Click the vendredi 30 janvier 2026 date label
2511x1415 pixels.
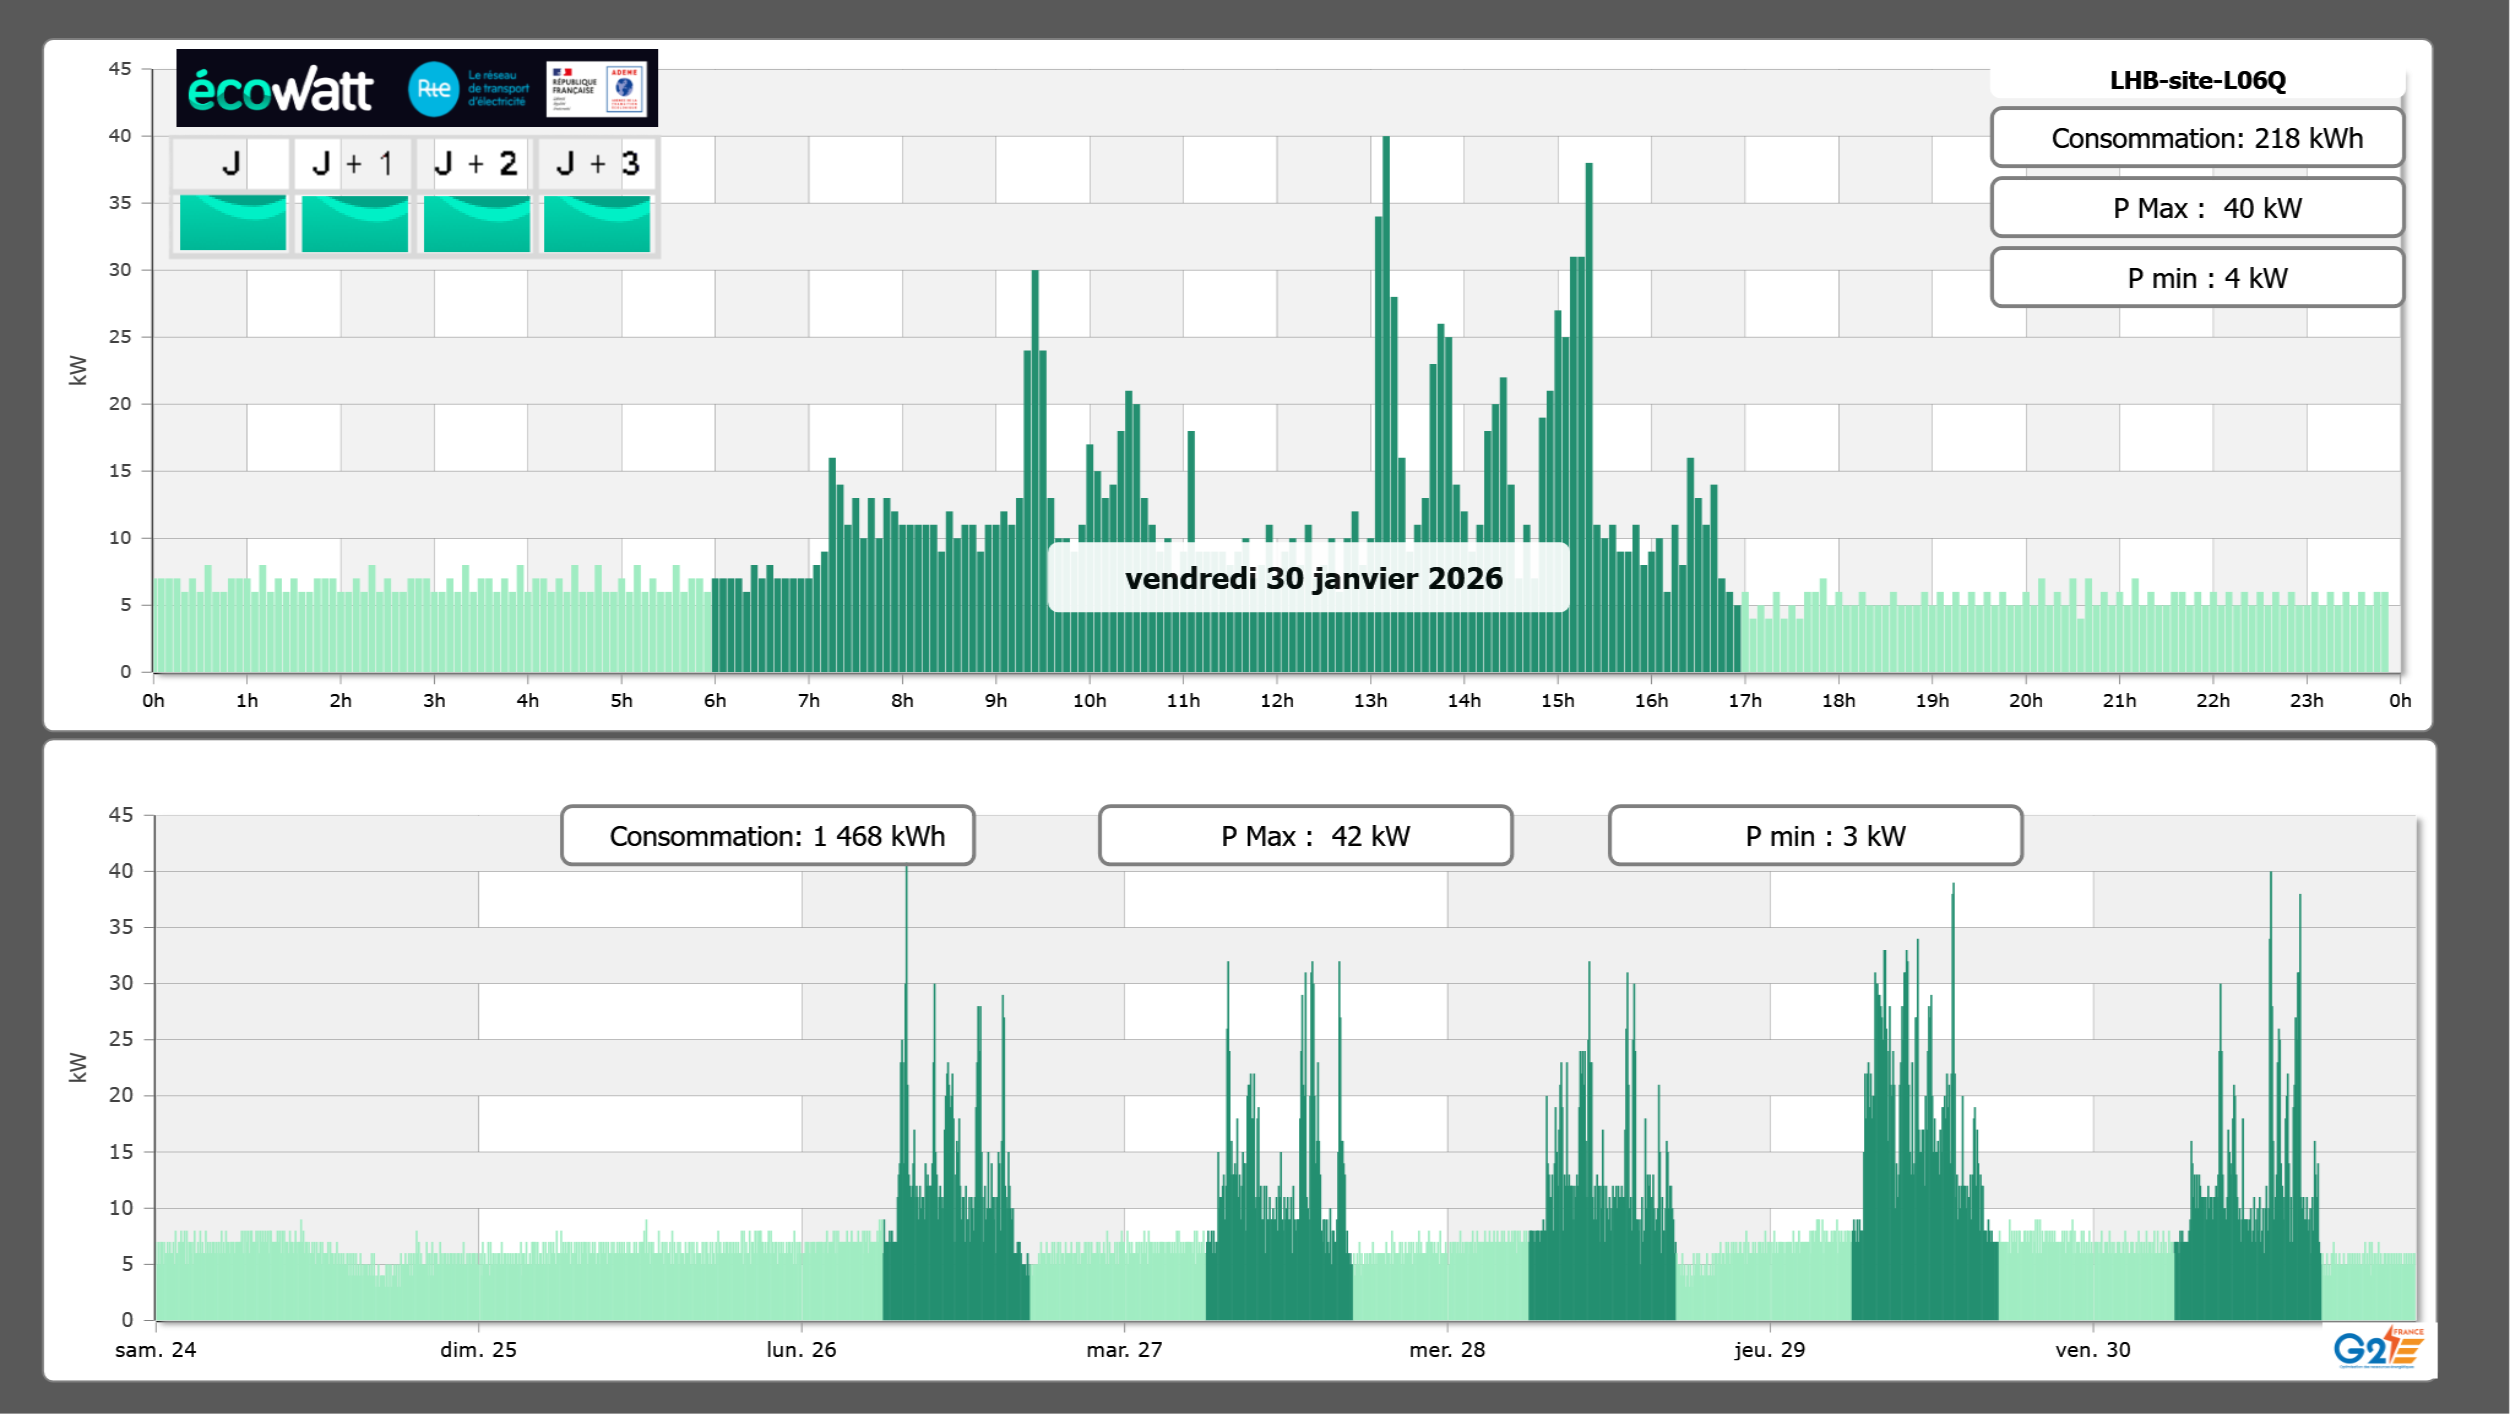tap(1312, 578)
